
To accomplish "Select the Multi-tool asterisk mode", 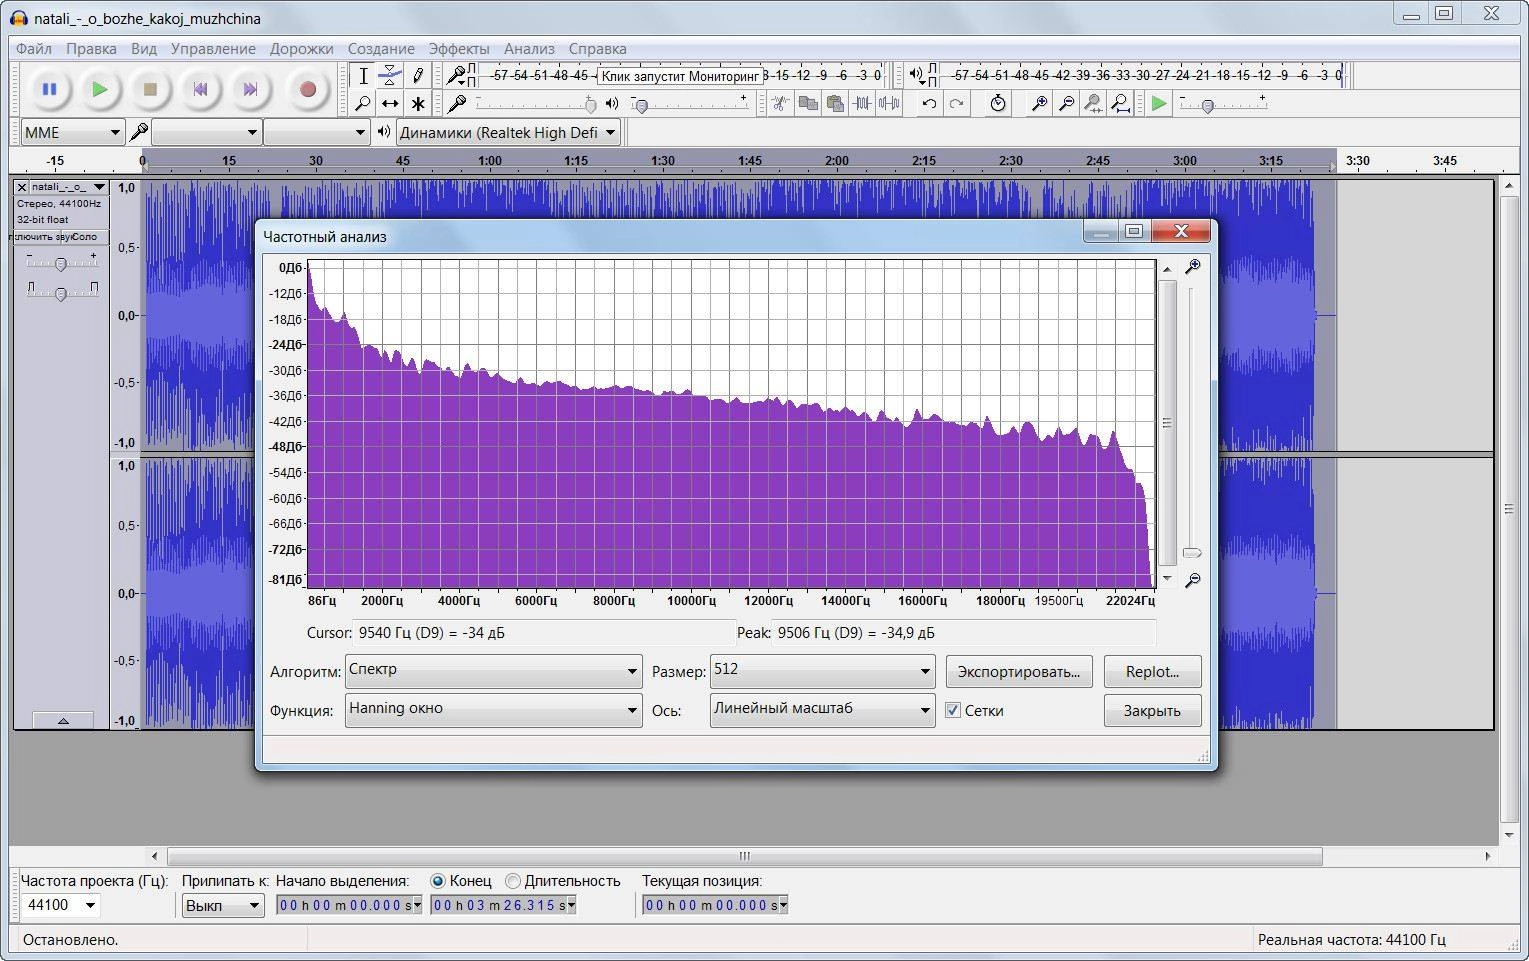I will pyautogui.click(x=418, y=103).
